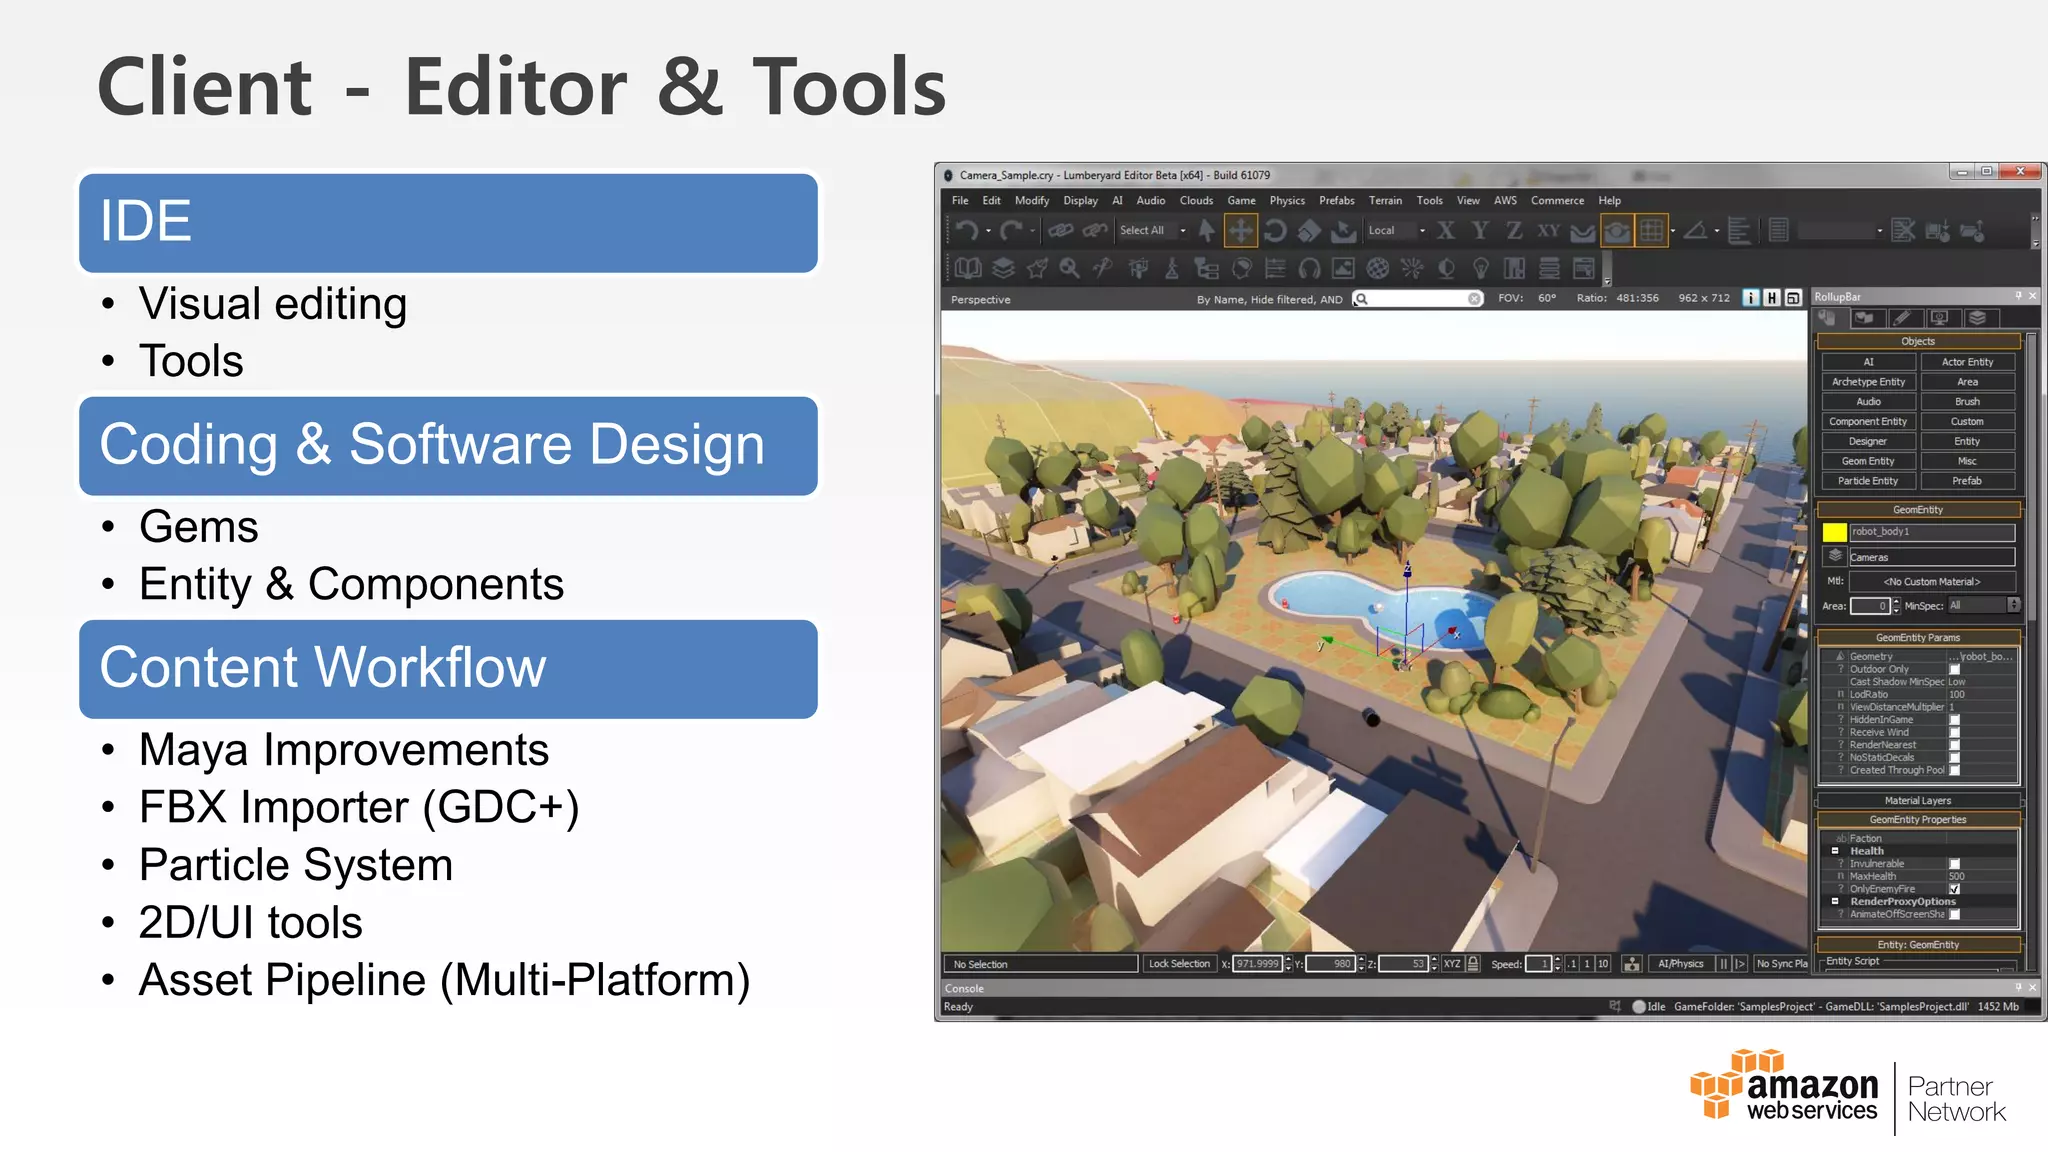Image resolution: width=2048 pixels, height=1152 pixels.
Task: Enable the Outdoor Only checkbox
Action: click(x=1954, y=670)
